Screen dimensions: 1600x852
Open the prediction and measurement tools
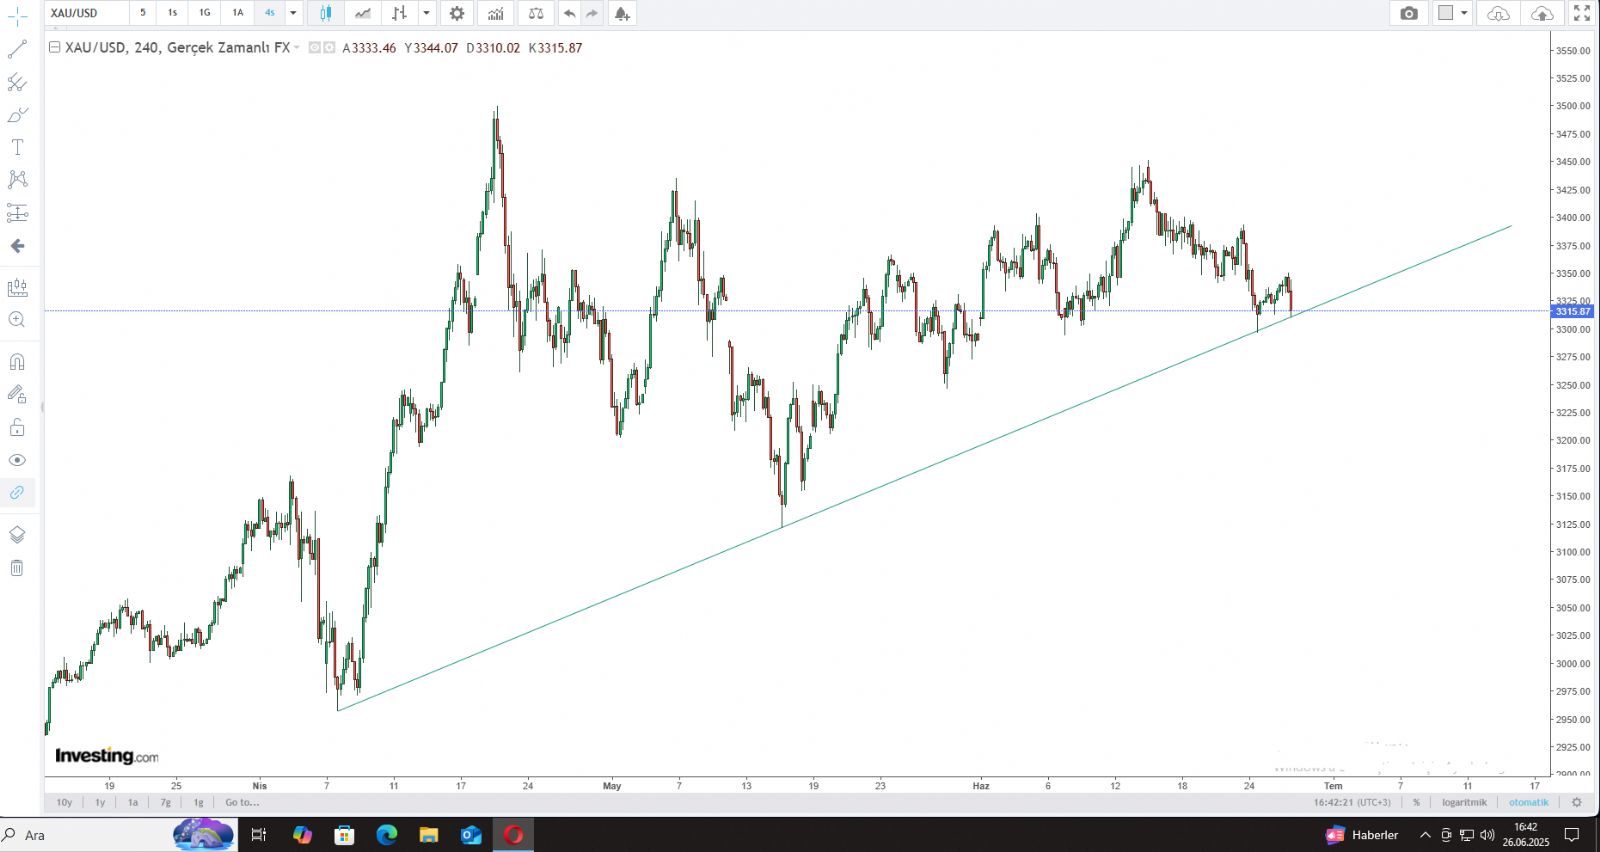(17, 213)
